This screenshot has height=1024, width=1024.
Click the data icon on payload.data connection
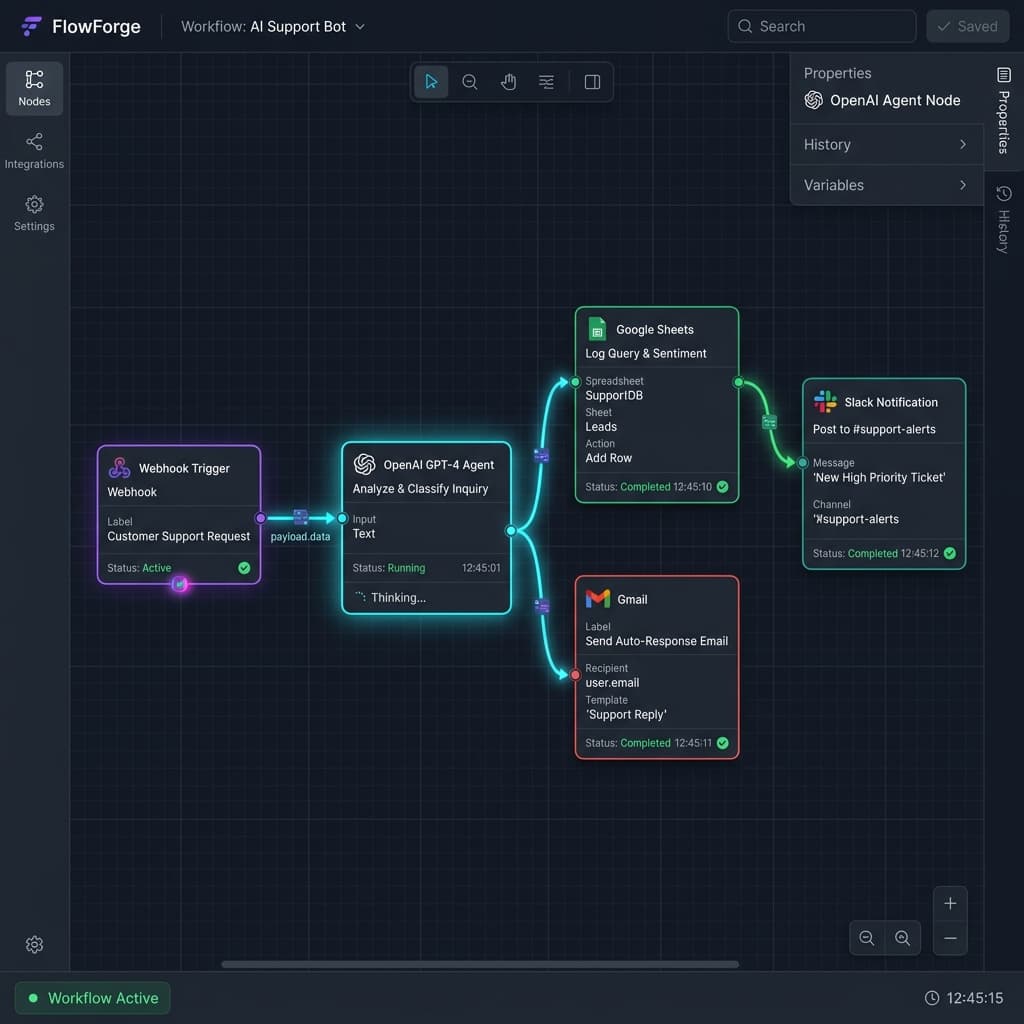coord(300,517)
